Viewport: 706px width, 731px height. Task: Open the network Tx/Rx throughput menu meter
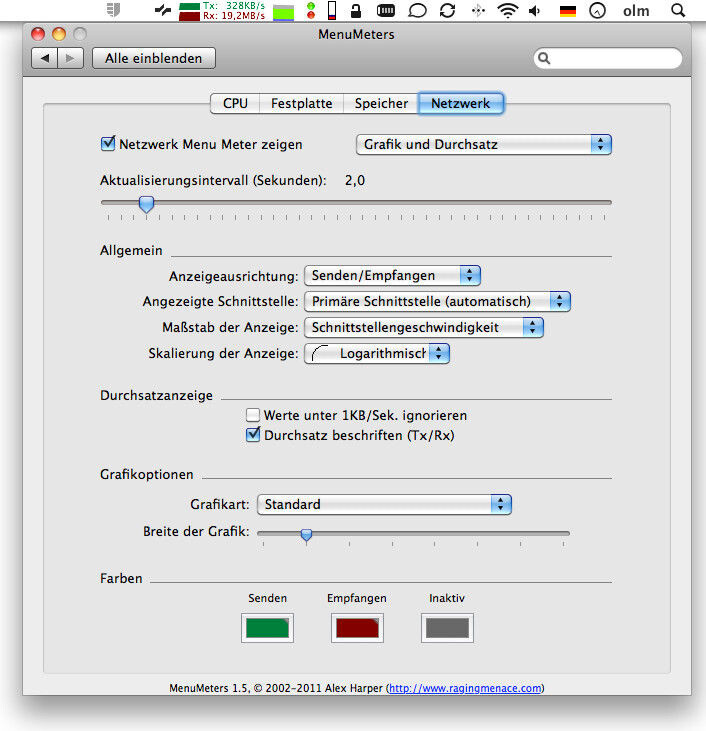222,11
